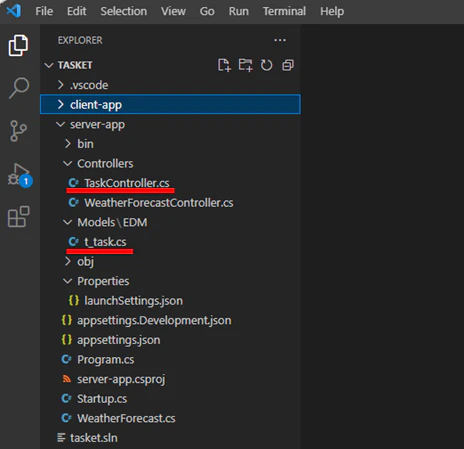The height and width of the screenshot is (449, 464).
Task: Select the server-app folder name
Action: [97, 124]
